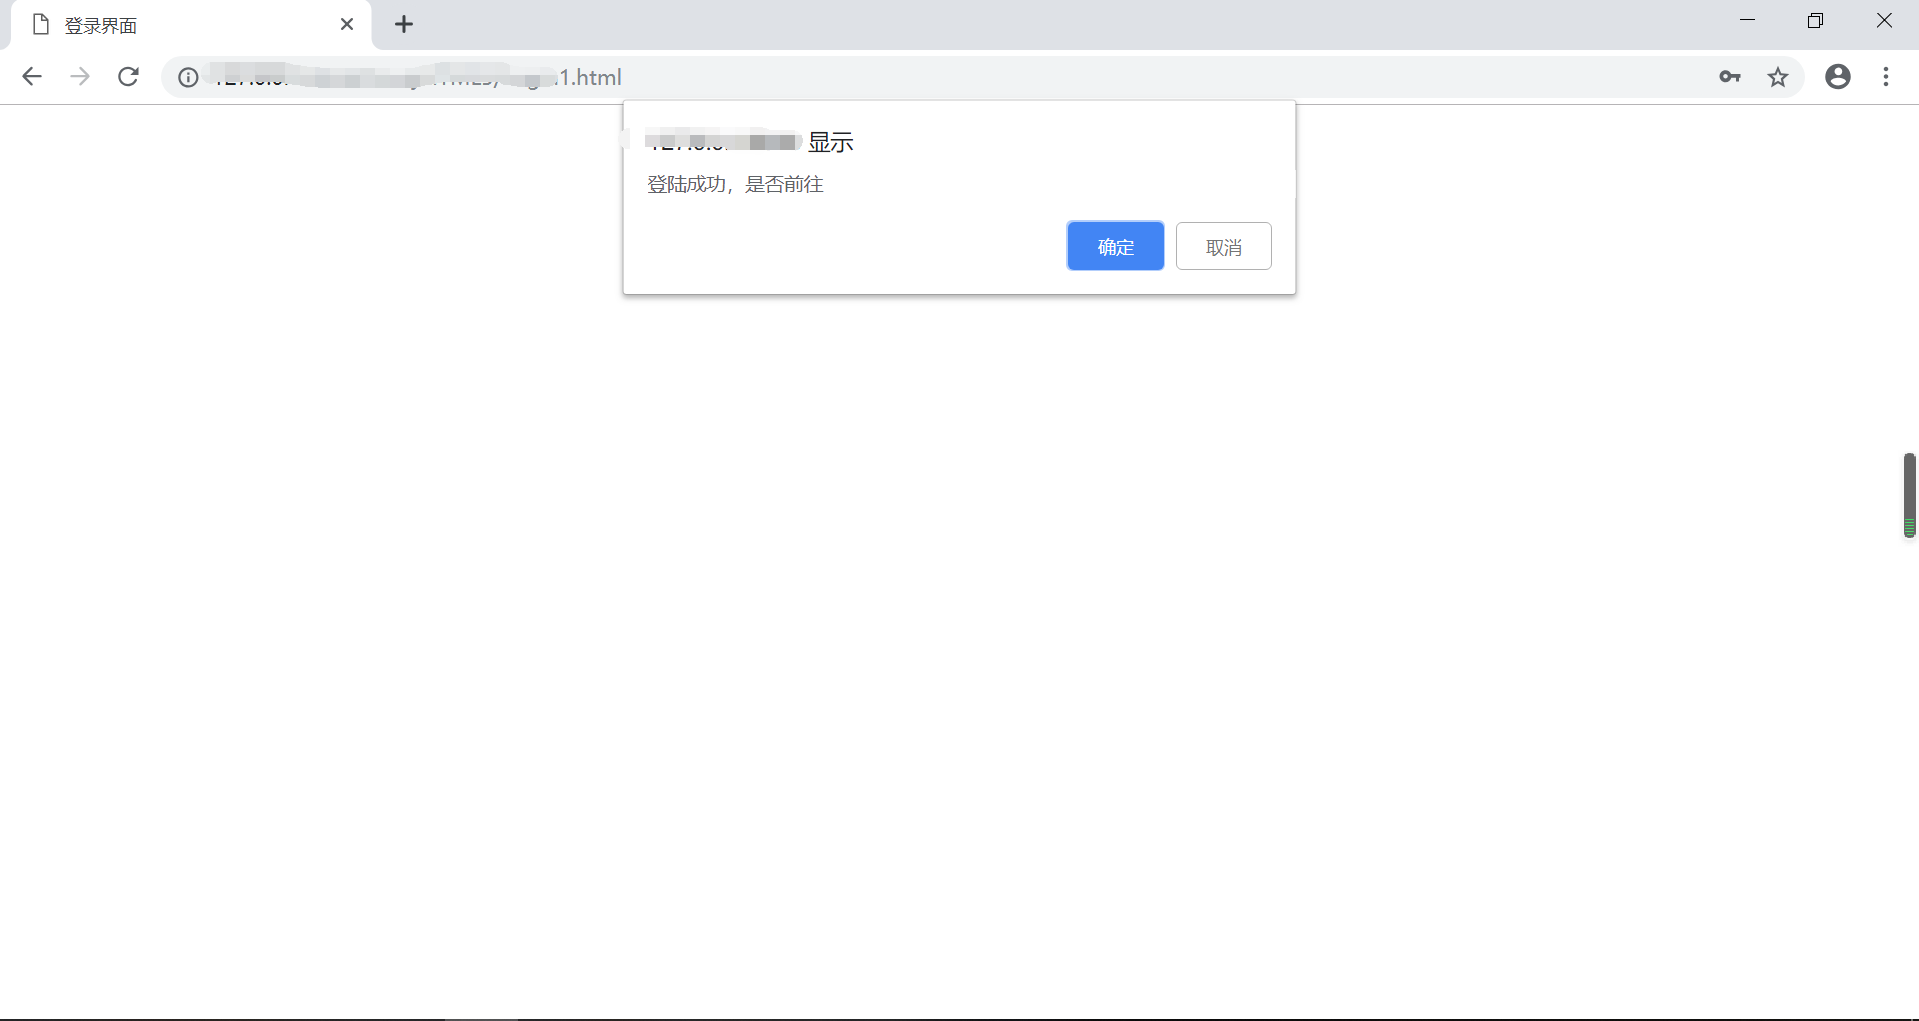This screenshot has width=1919, height=1021.
Task: Select the 登录界面 tab
Action: click(x=150, y=24)
